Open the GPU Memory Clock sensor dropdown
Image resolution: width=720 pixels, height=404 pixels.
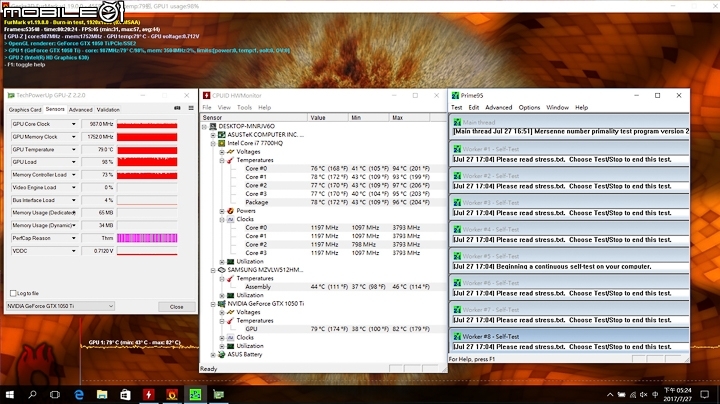(73, 137)
